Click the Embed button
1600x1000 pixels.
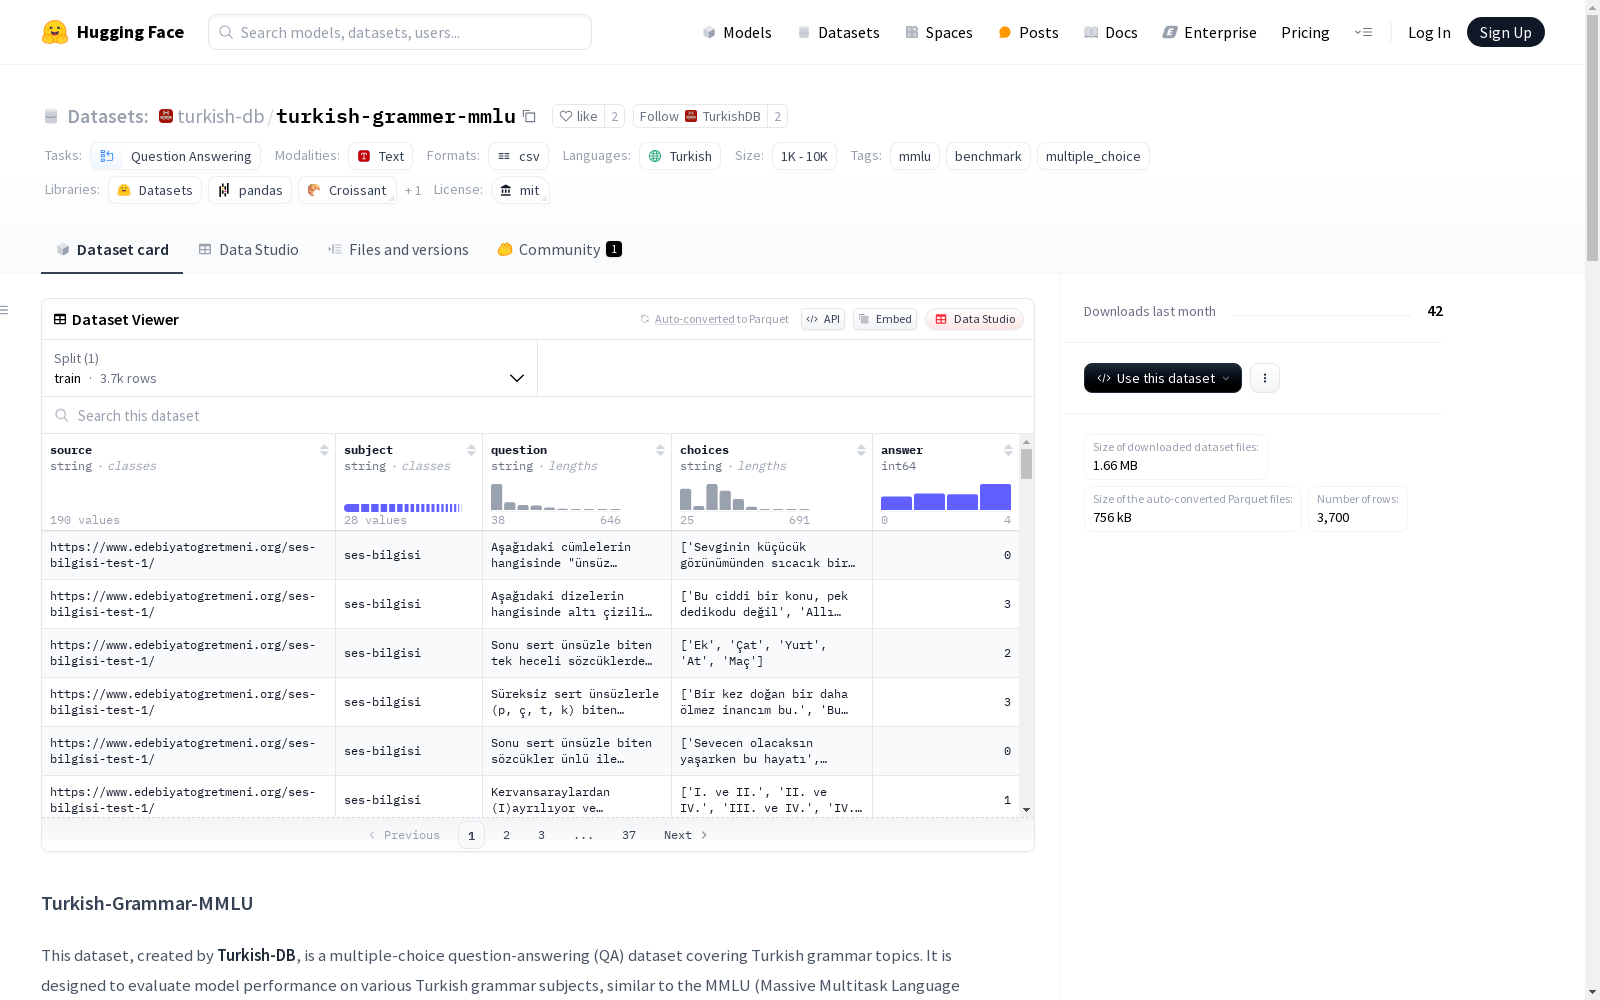[885, 319]
